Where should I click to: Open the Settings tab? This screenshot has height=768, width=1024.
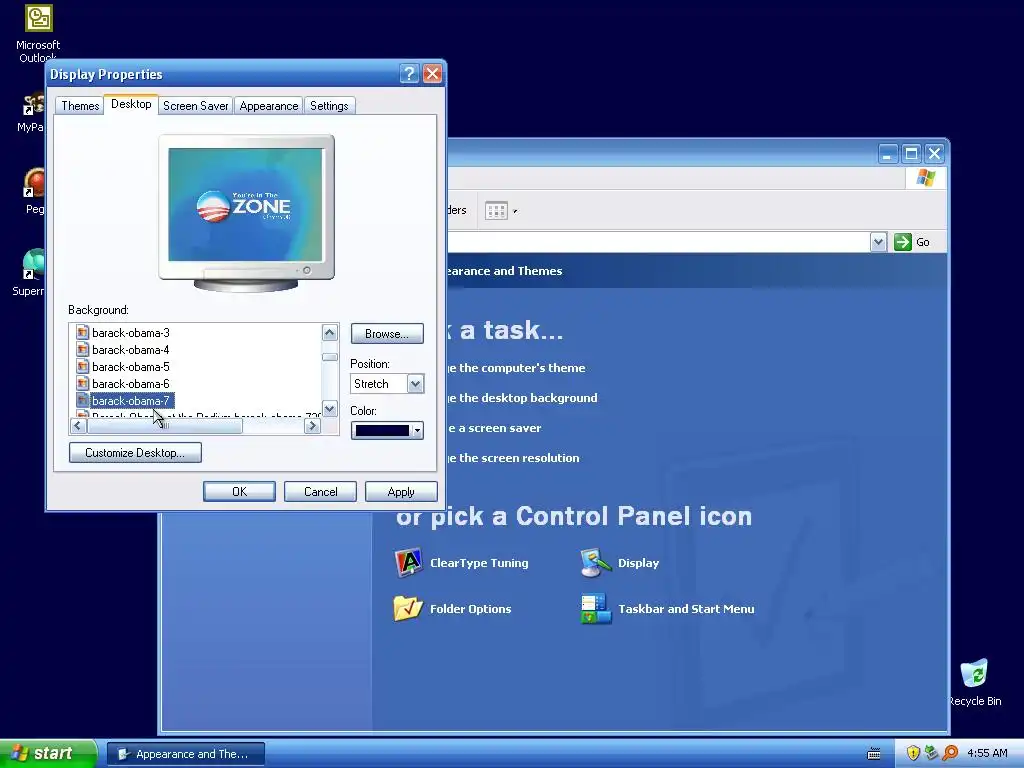pyautogui.click(x=329, y=106)
